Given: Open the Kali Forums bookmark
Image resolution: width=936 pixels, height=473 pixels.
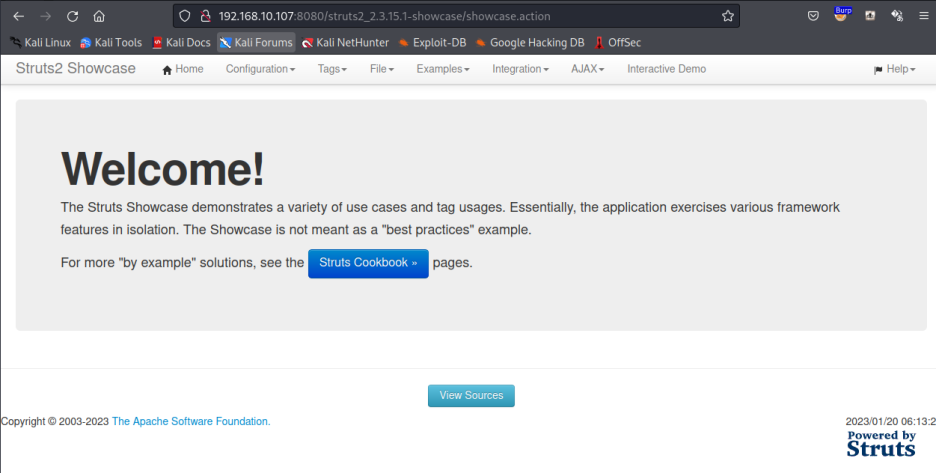Looking at the screenshot, I should (x=256, y=42).
